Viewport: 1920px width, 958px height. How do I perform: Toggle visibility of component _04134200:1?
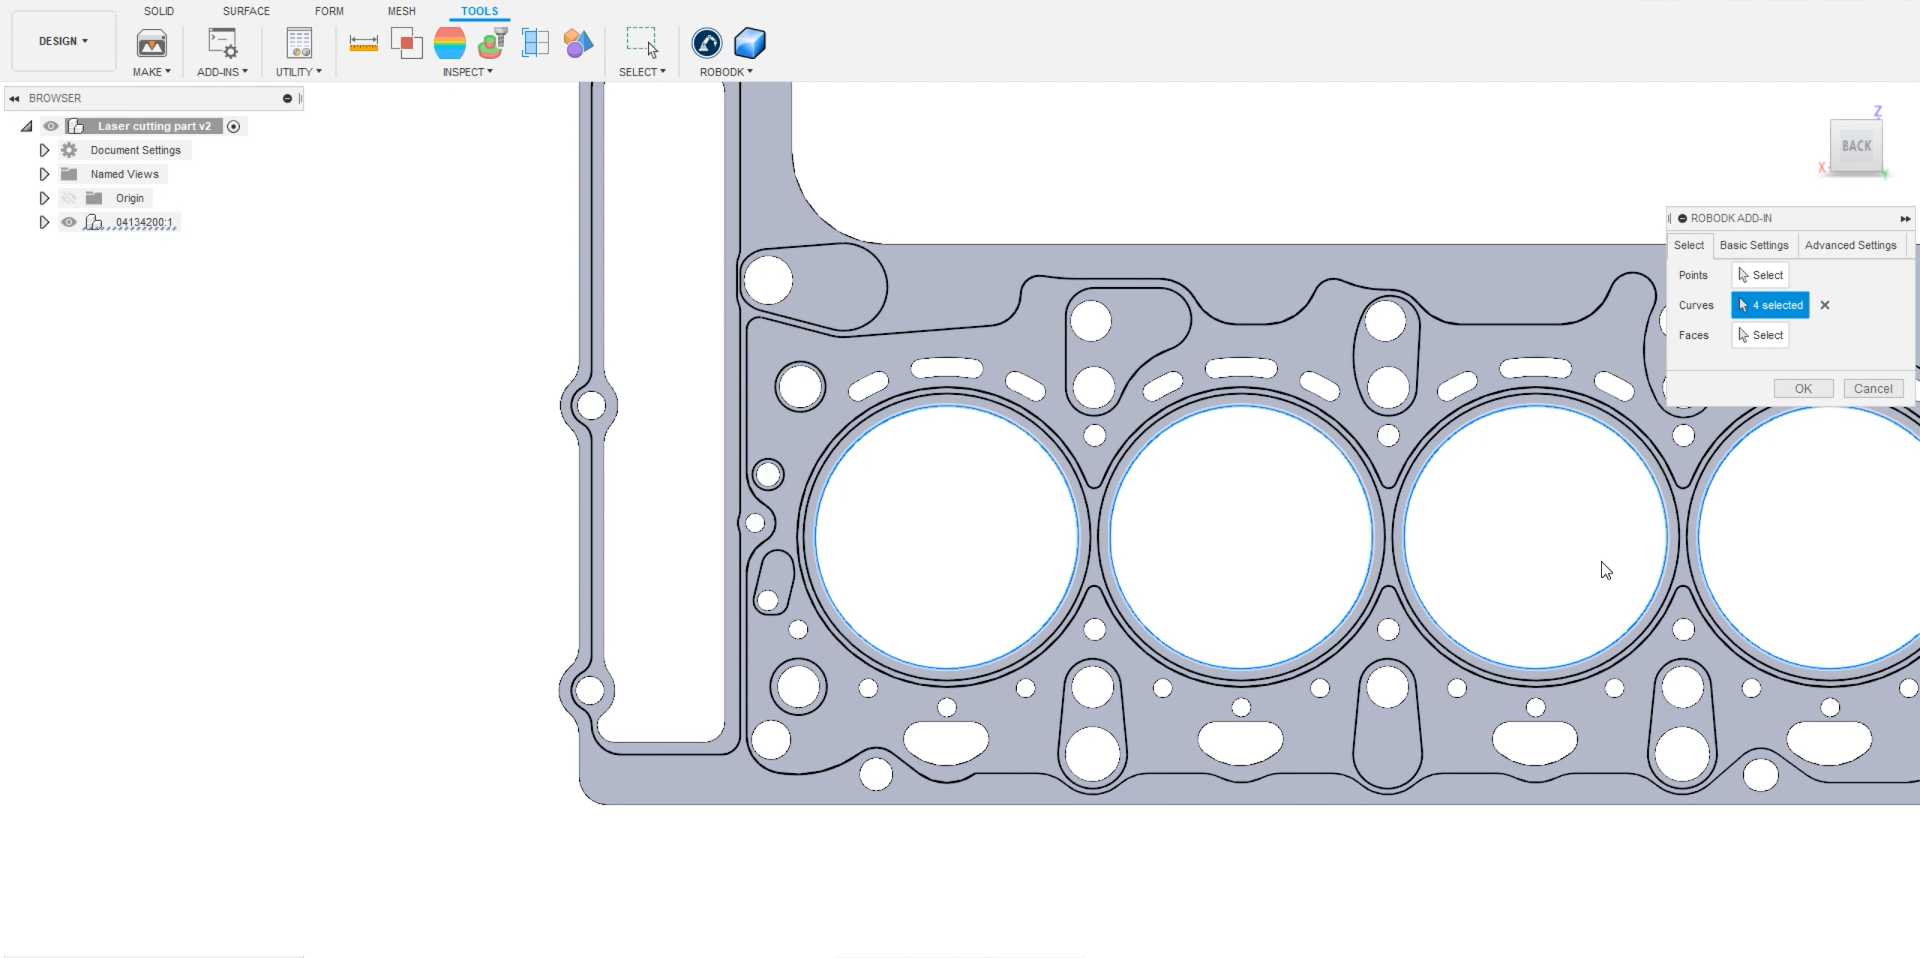tap(70, 222)
